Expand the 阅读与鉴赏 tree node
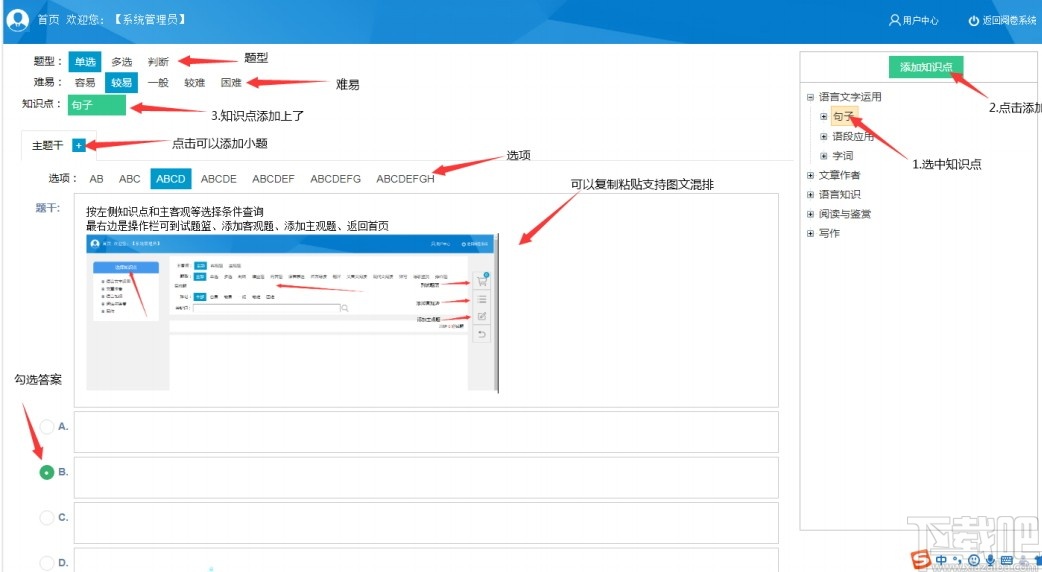The width and height of the screenshot is (1042, 572). [810, 214]
